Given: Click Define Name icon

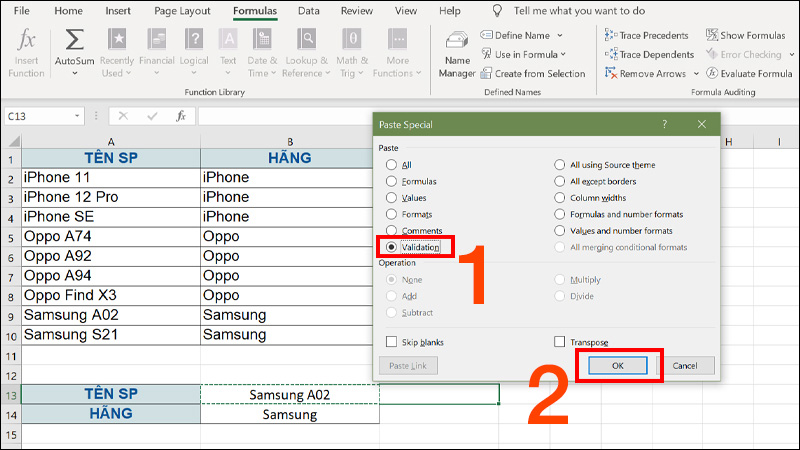Looking at the screenshot, I should (x=486, y=35).
